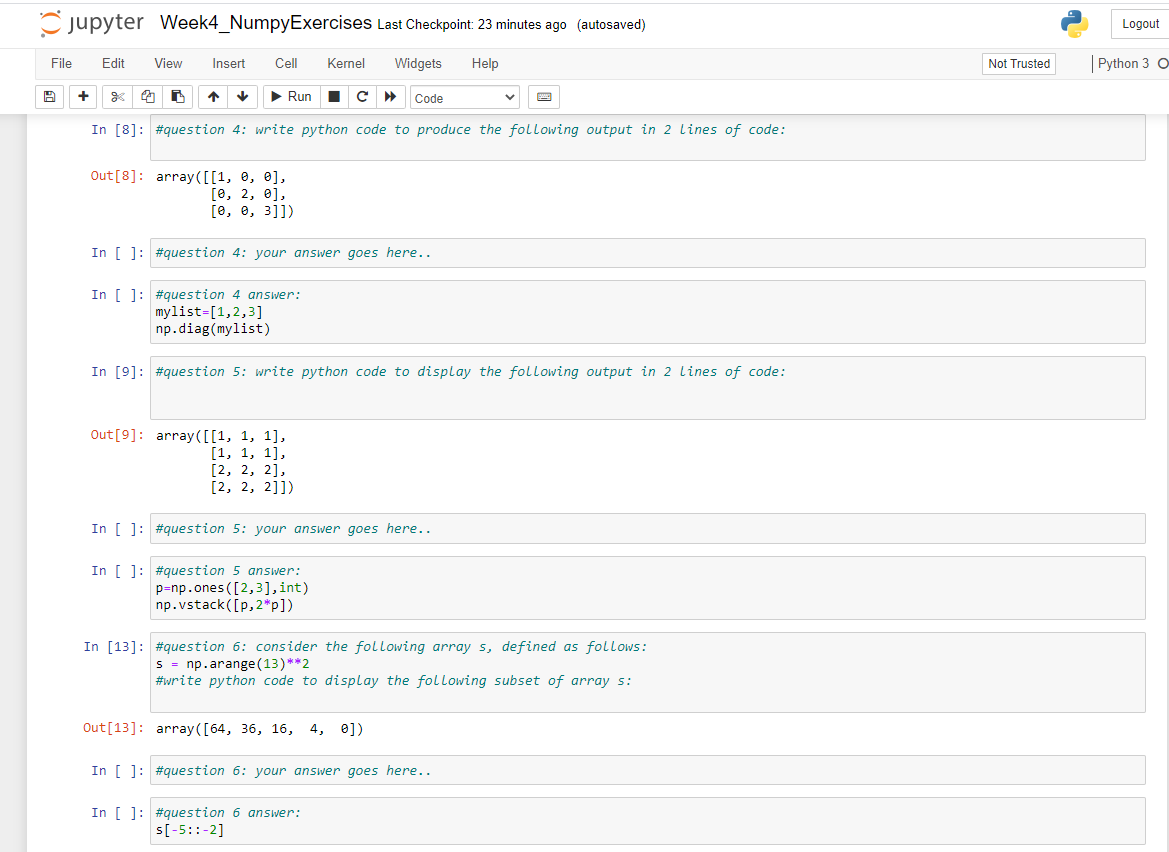1169x852 pixels.
Task: Select the question 5 answer cell with np.vstack
Action: click(647, 587)
